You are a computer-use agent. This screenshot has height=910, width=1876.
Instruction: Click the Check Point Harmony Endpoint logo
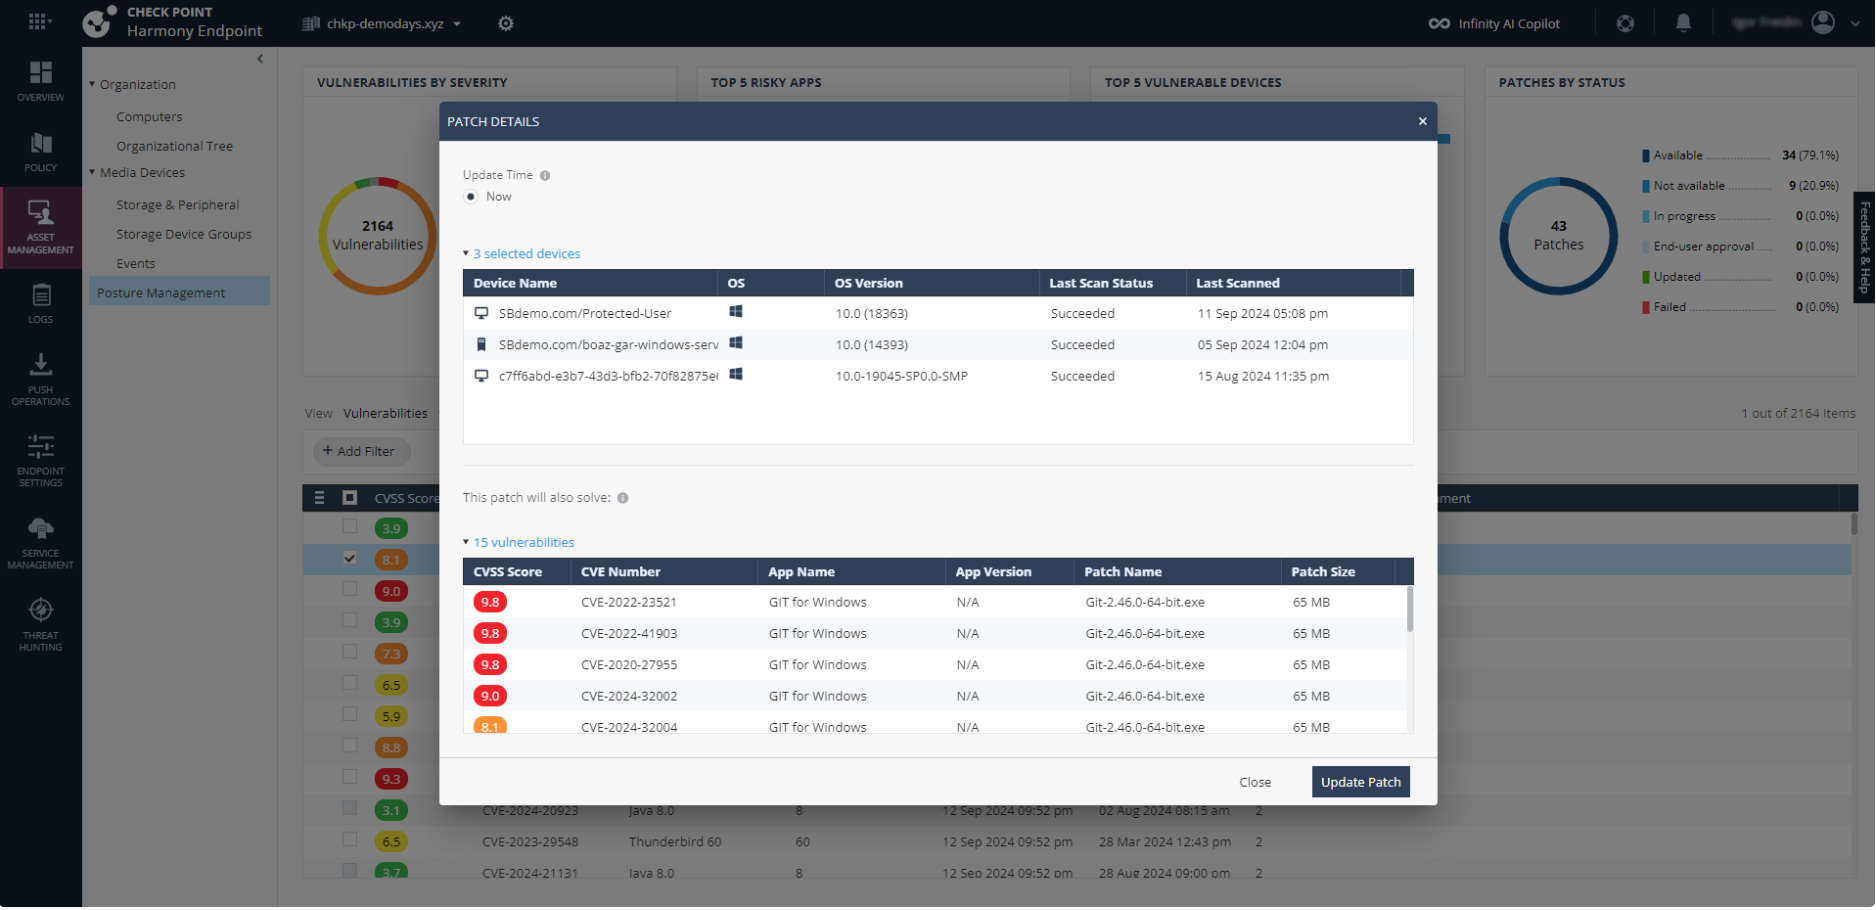point(172,22)
